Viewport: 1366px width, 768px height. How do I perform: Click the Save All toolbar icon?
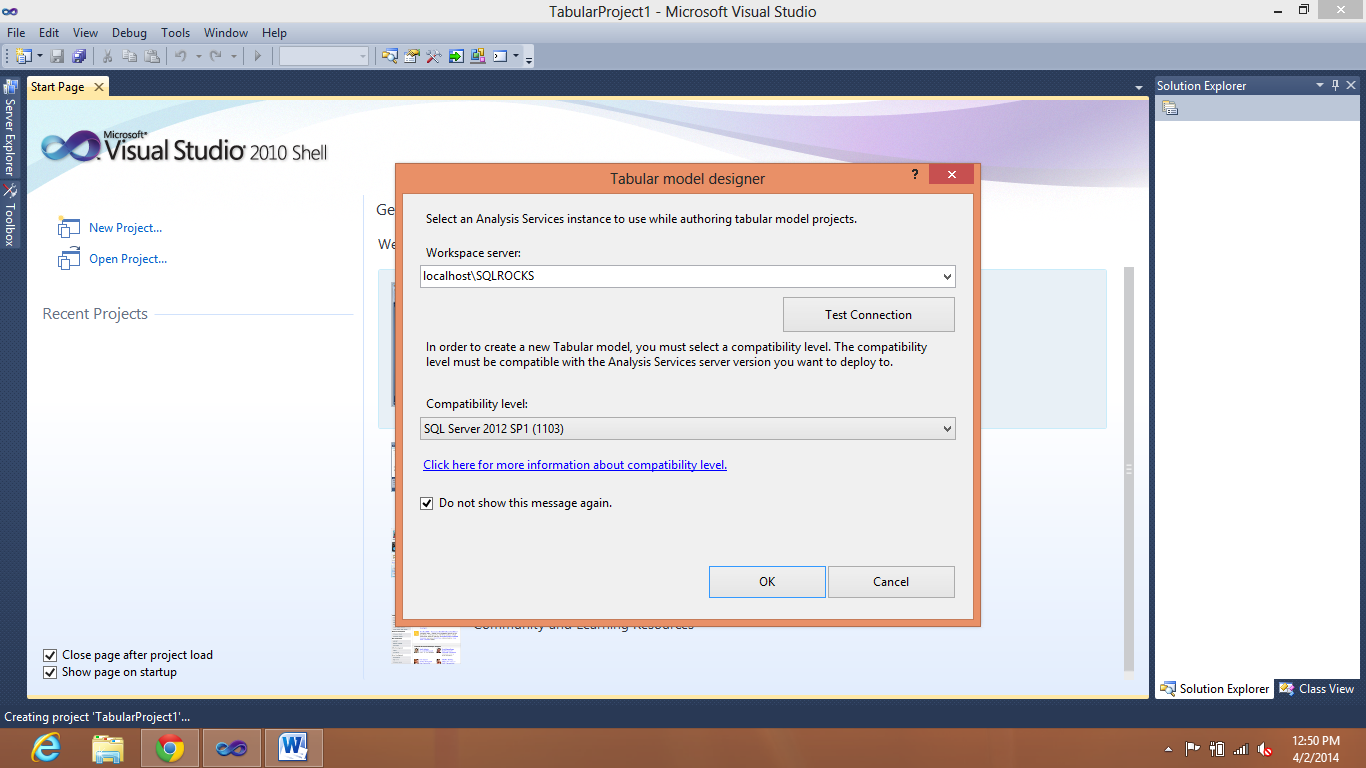(x=79, y=56)
